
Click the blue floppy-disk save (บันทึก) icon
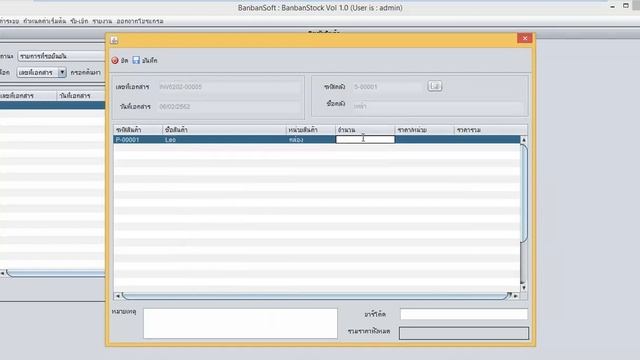point(136,60)
